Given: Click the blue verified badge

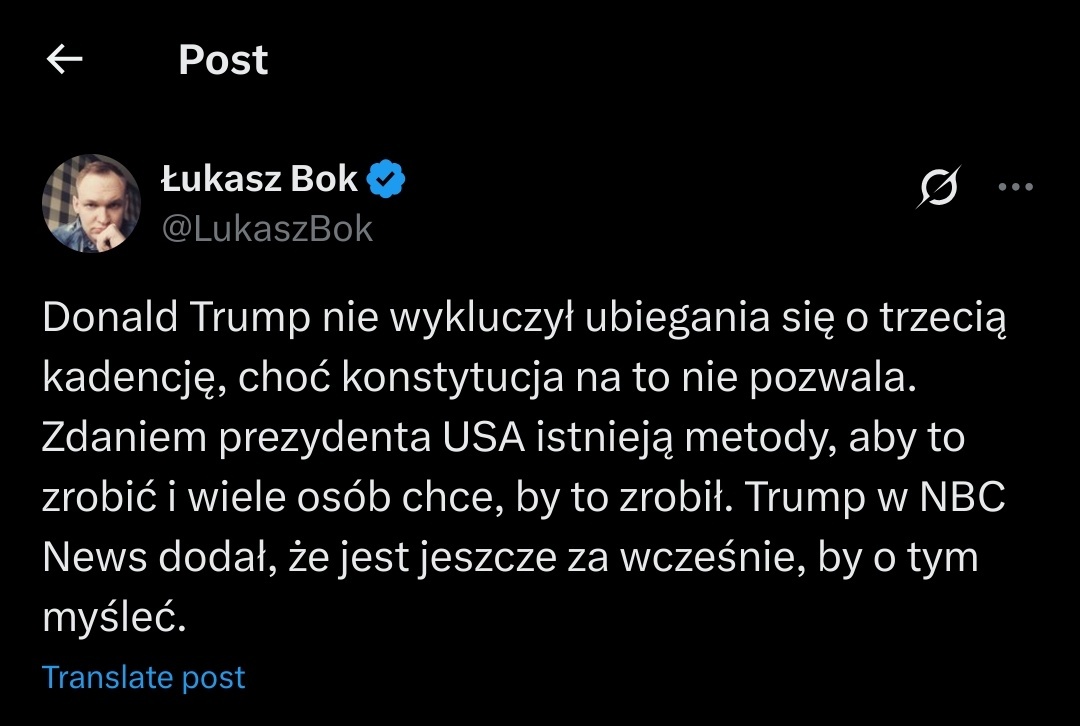Looking at the screenshot, I should (x=387, y=179).
